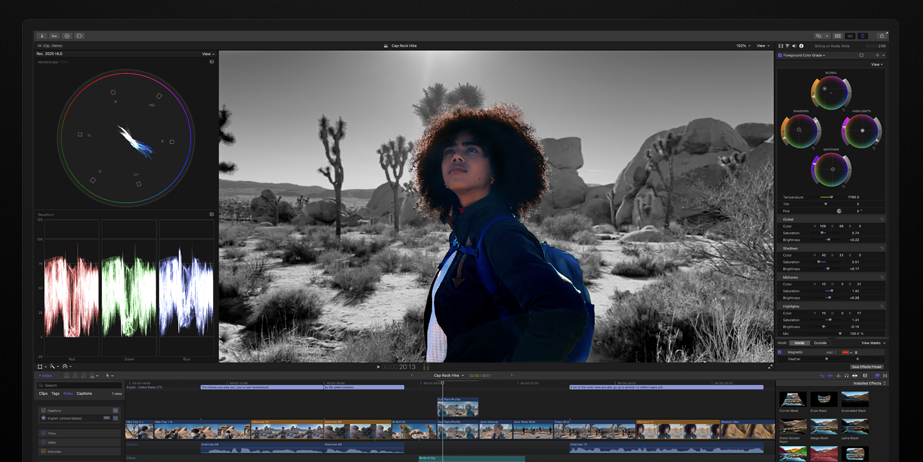Click the Save Effects Preset button
The height and width of the screenshot is (462, 923).
click(866, 367)
